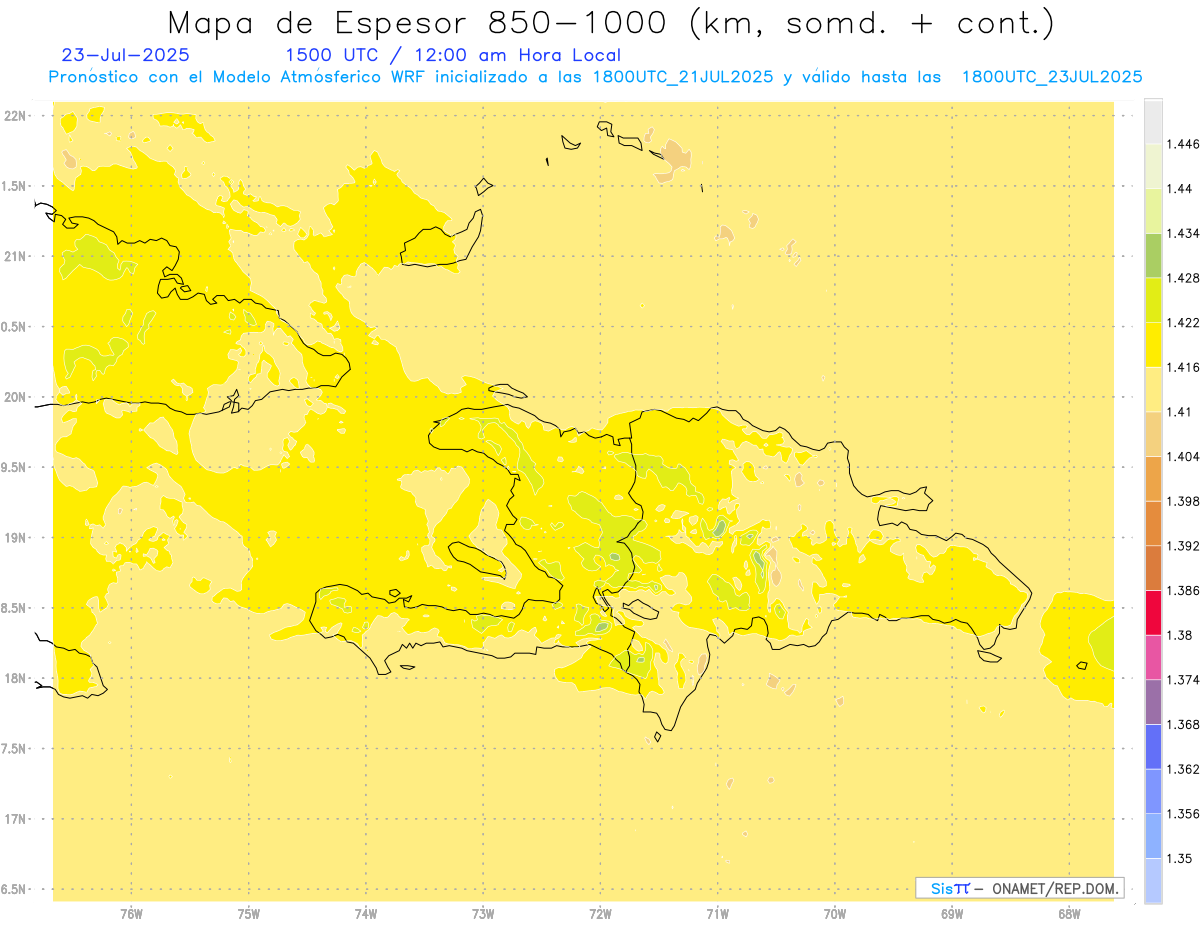Click the bright yellow colorbar segment above 1.416
The image size is (1200, 927).
[x=1153, y=345]
